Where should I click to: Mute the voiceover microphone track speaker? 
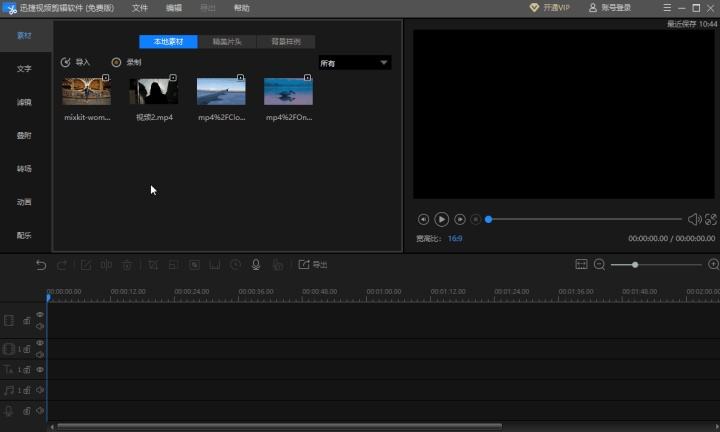[40, 411]
